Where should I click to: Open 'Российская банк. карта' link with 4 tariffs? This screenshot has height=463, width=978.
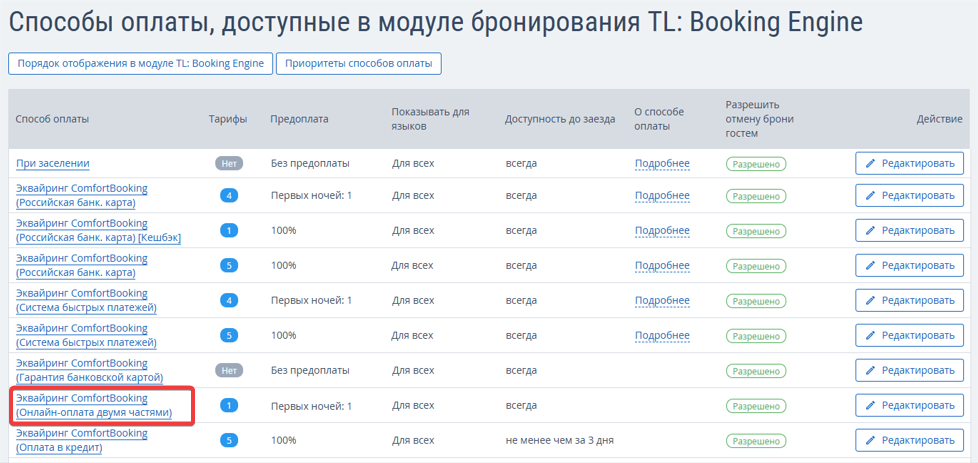[x=82, y=196]
